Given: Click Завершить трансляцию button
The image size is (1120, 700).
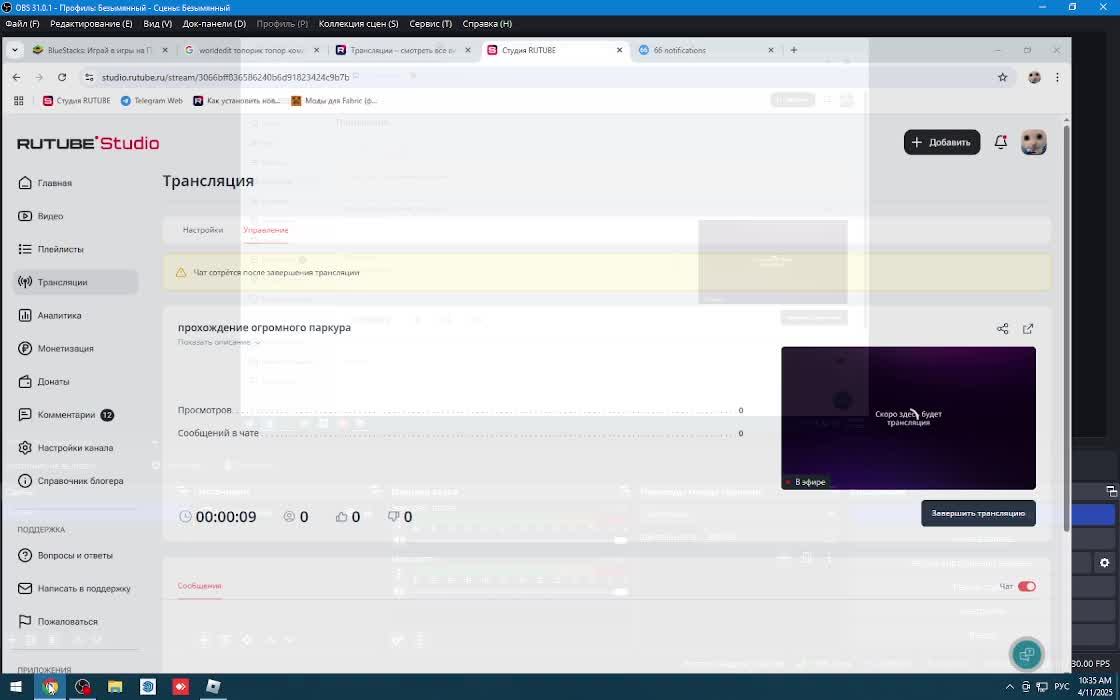Looking at the screenshot, I should point(978,513).
